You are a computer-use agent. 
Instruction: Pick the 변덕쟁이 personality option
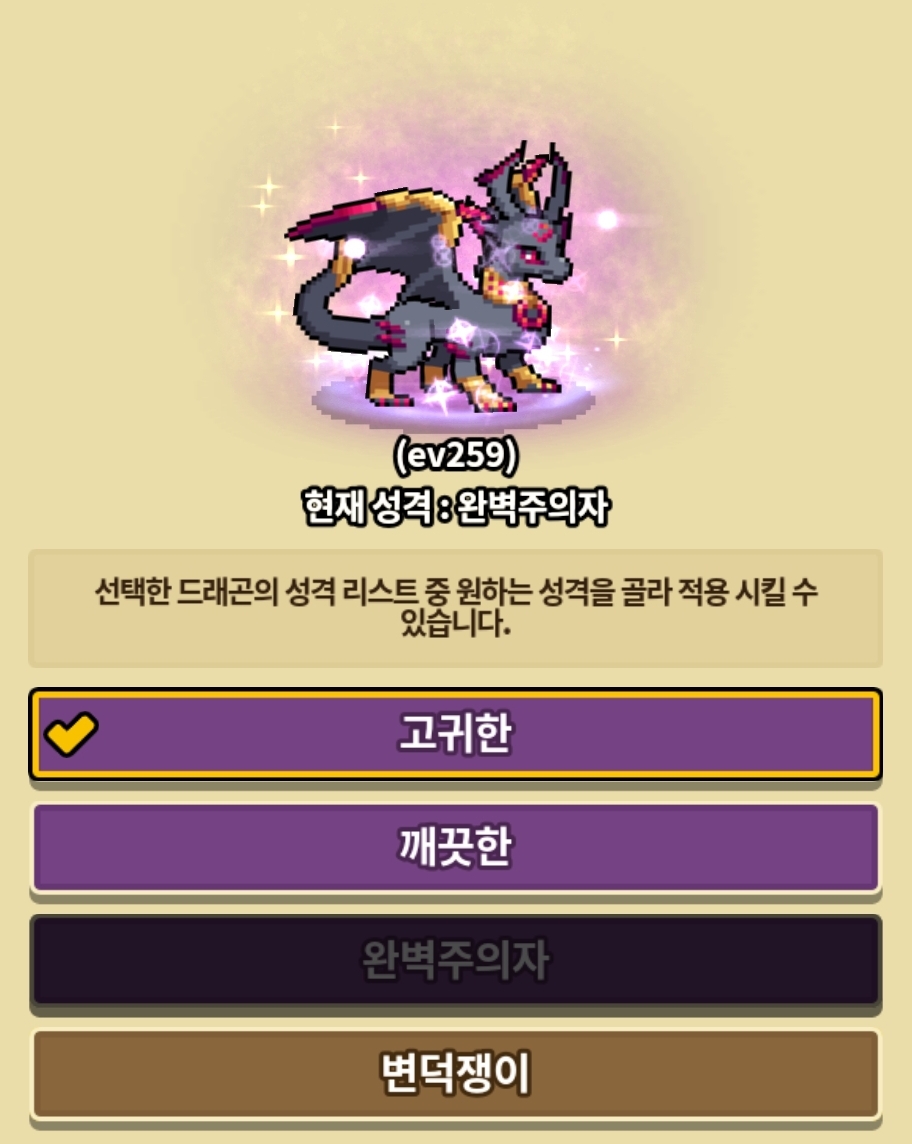point(455,1073)
